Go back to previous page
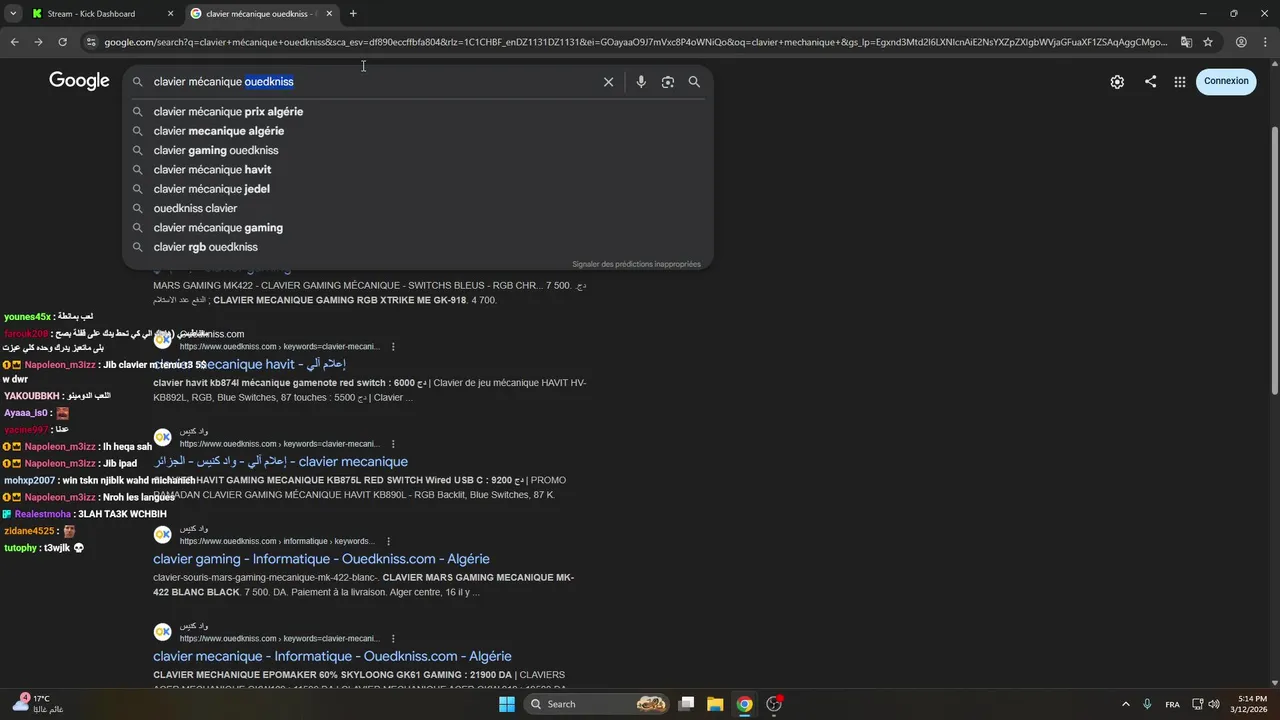This screenshot has width=1280, height=720. point(14,42)
